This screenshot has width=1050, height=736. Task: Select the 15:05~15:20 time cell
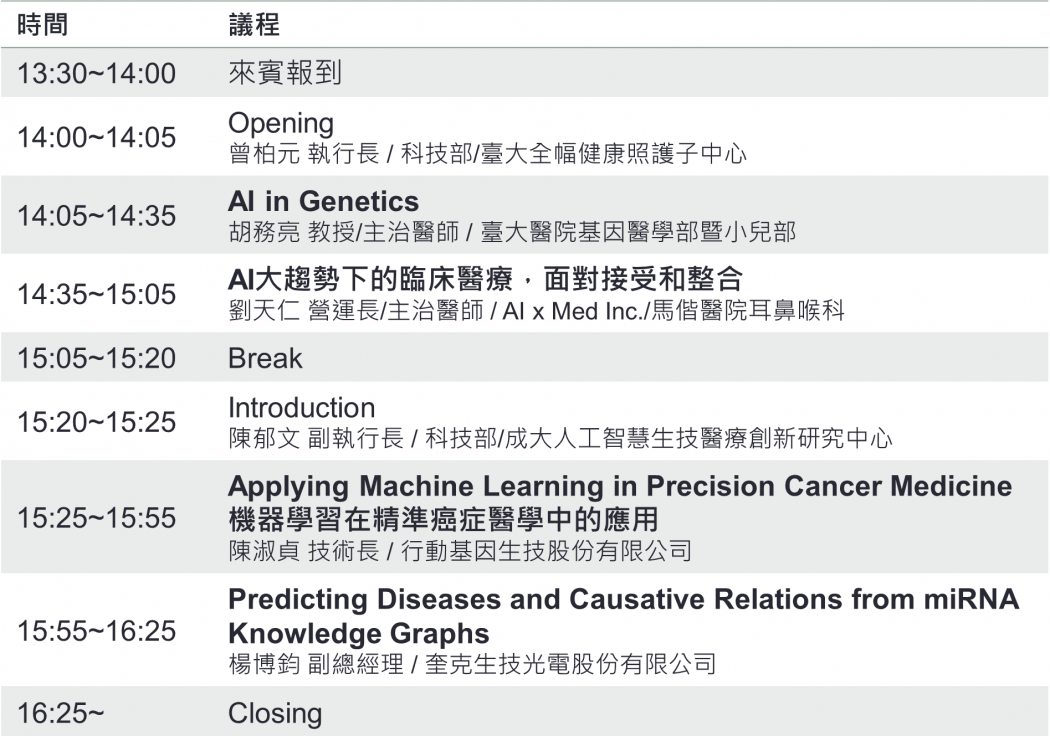(96, 358)
